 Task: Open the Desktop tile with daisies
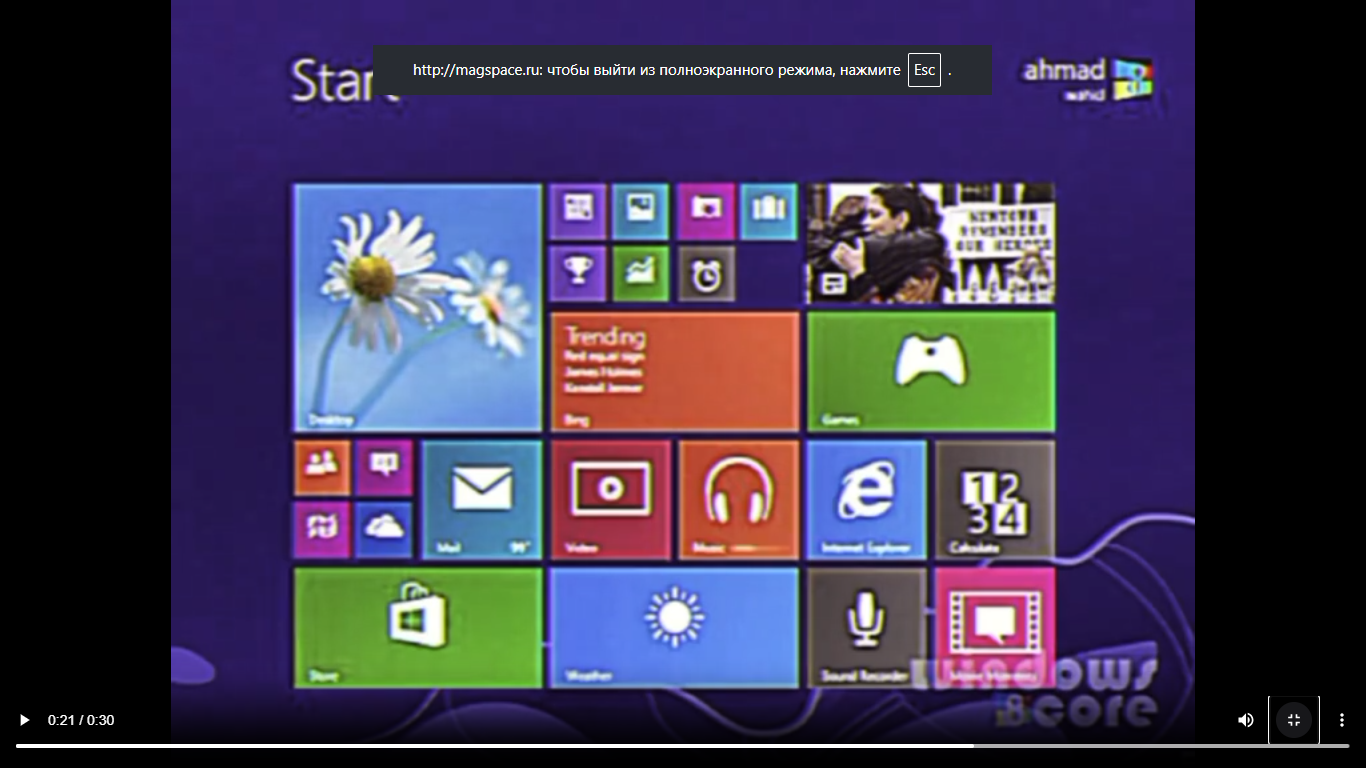pyautogui.click(x=417, y=307)
